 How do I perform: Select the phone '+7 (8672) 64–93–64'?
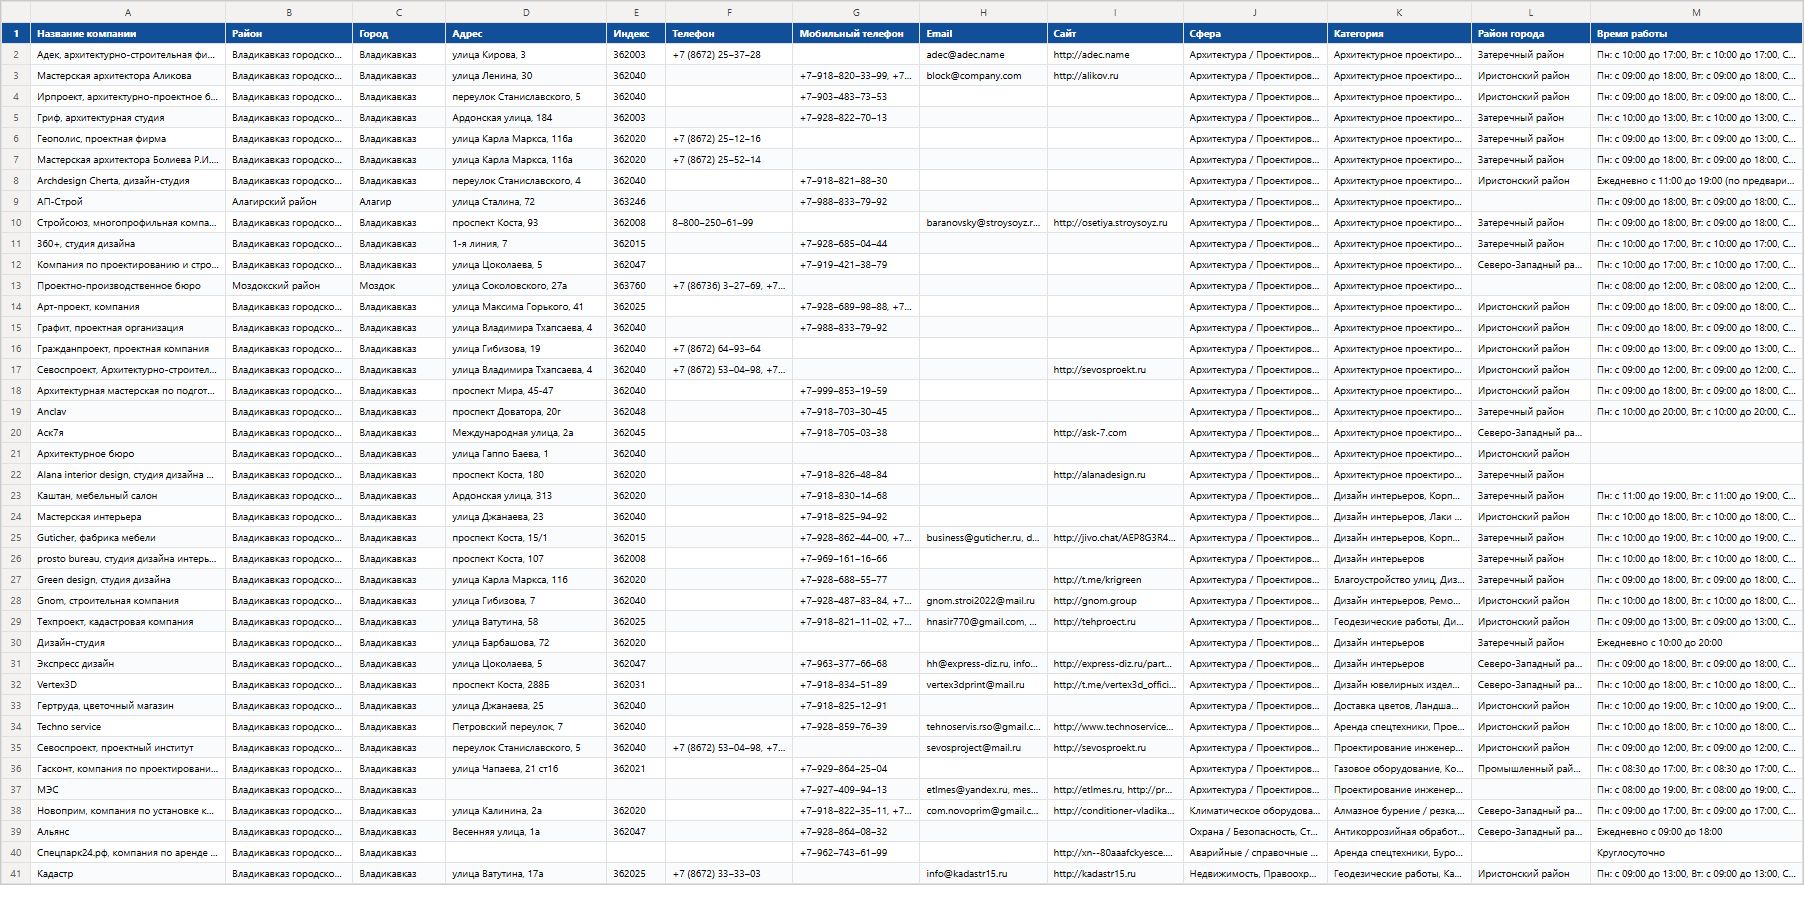coord(729,349)
